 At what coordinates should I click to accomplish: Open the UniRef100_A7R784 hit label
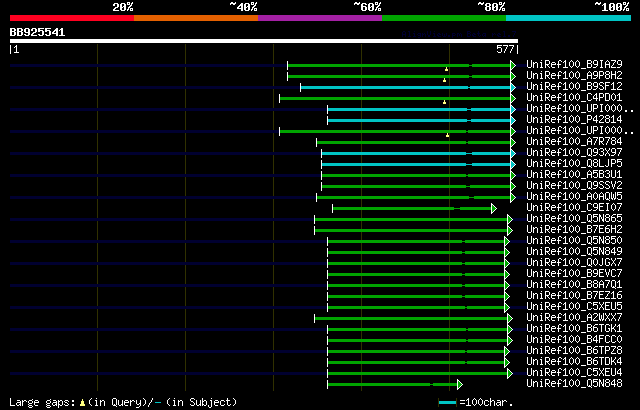coord(574,142)
